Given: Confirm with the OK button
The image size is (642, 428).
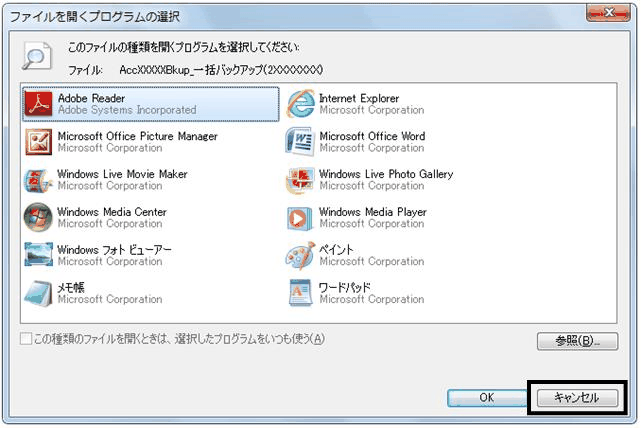Looking at the screenshot, I should (487, 398).
